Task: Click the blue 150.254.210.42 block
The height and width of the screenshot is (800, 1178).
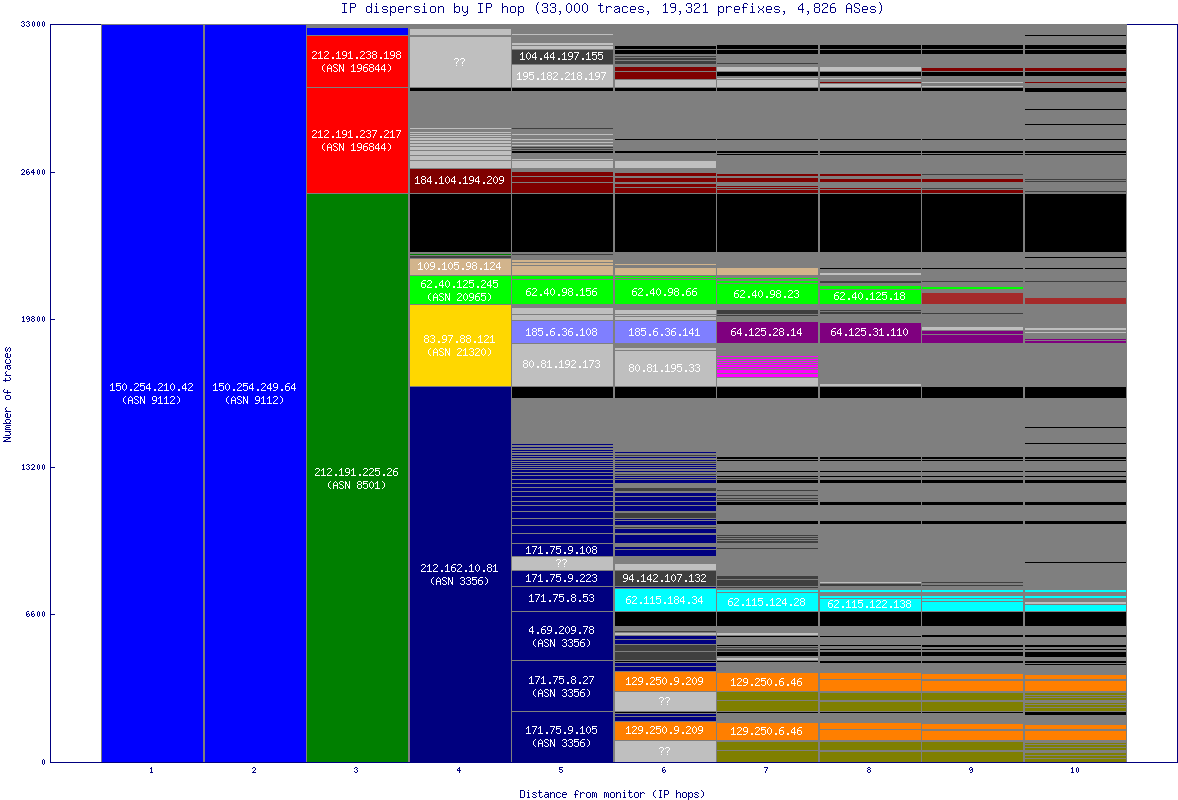Action: [152, 393]
